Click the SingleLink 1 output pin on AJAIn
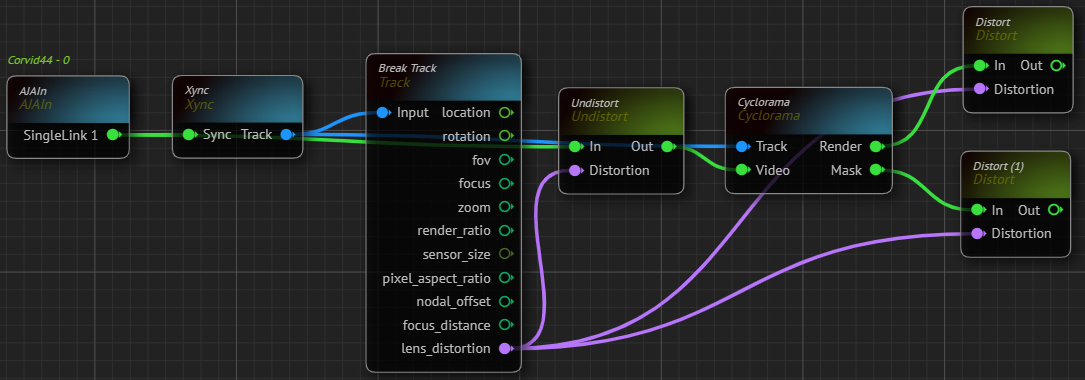Viewport: 1085px width, 380px height. (113, 134)
